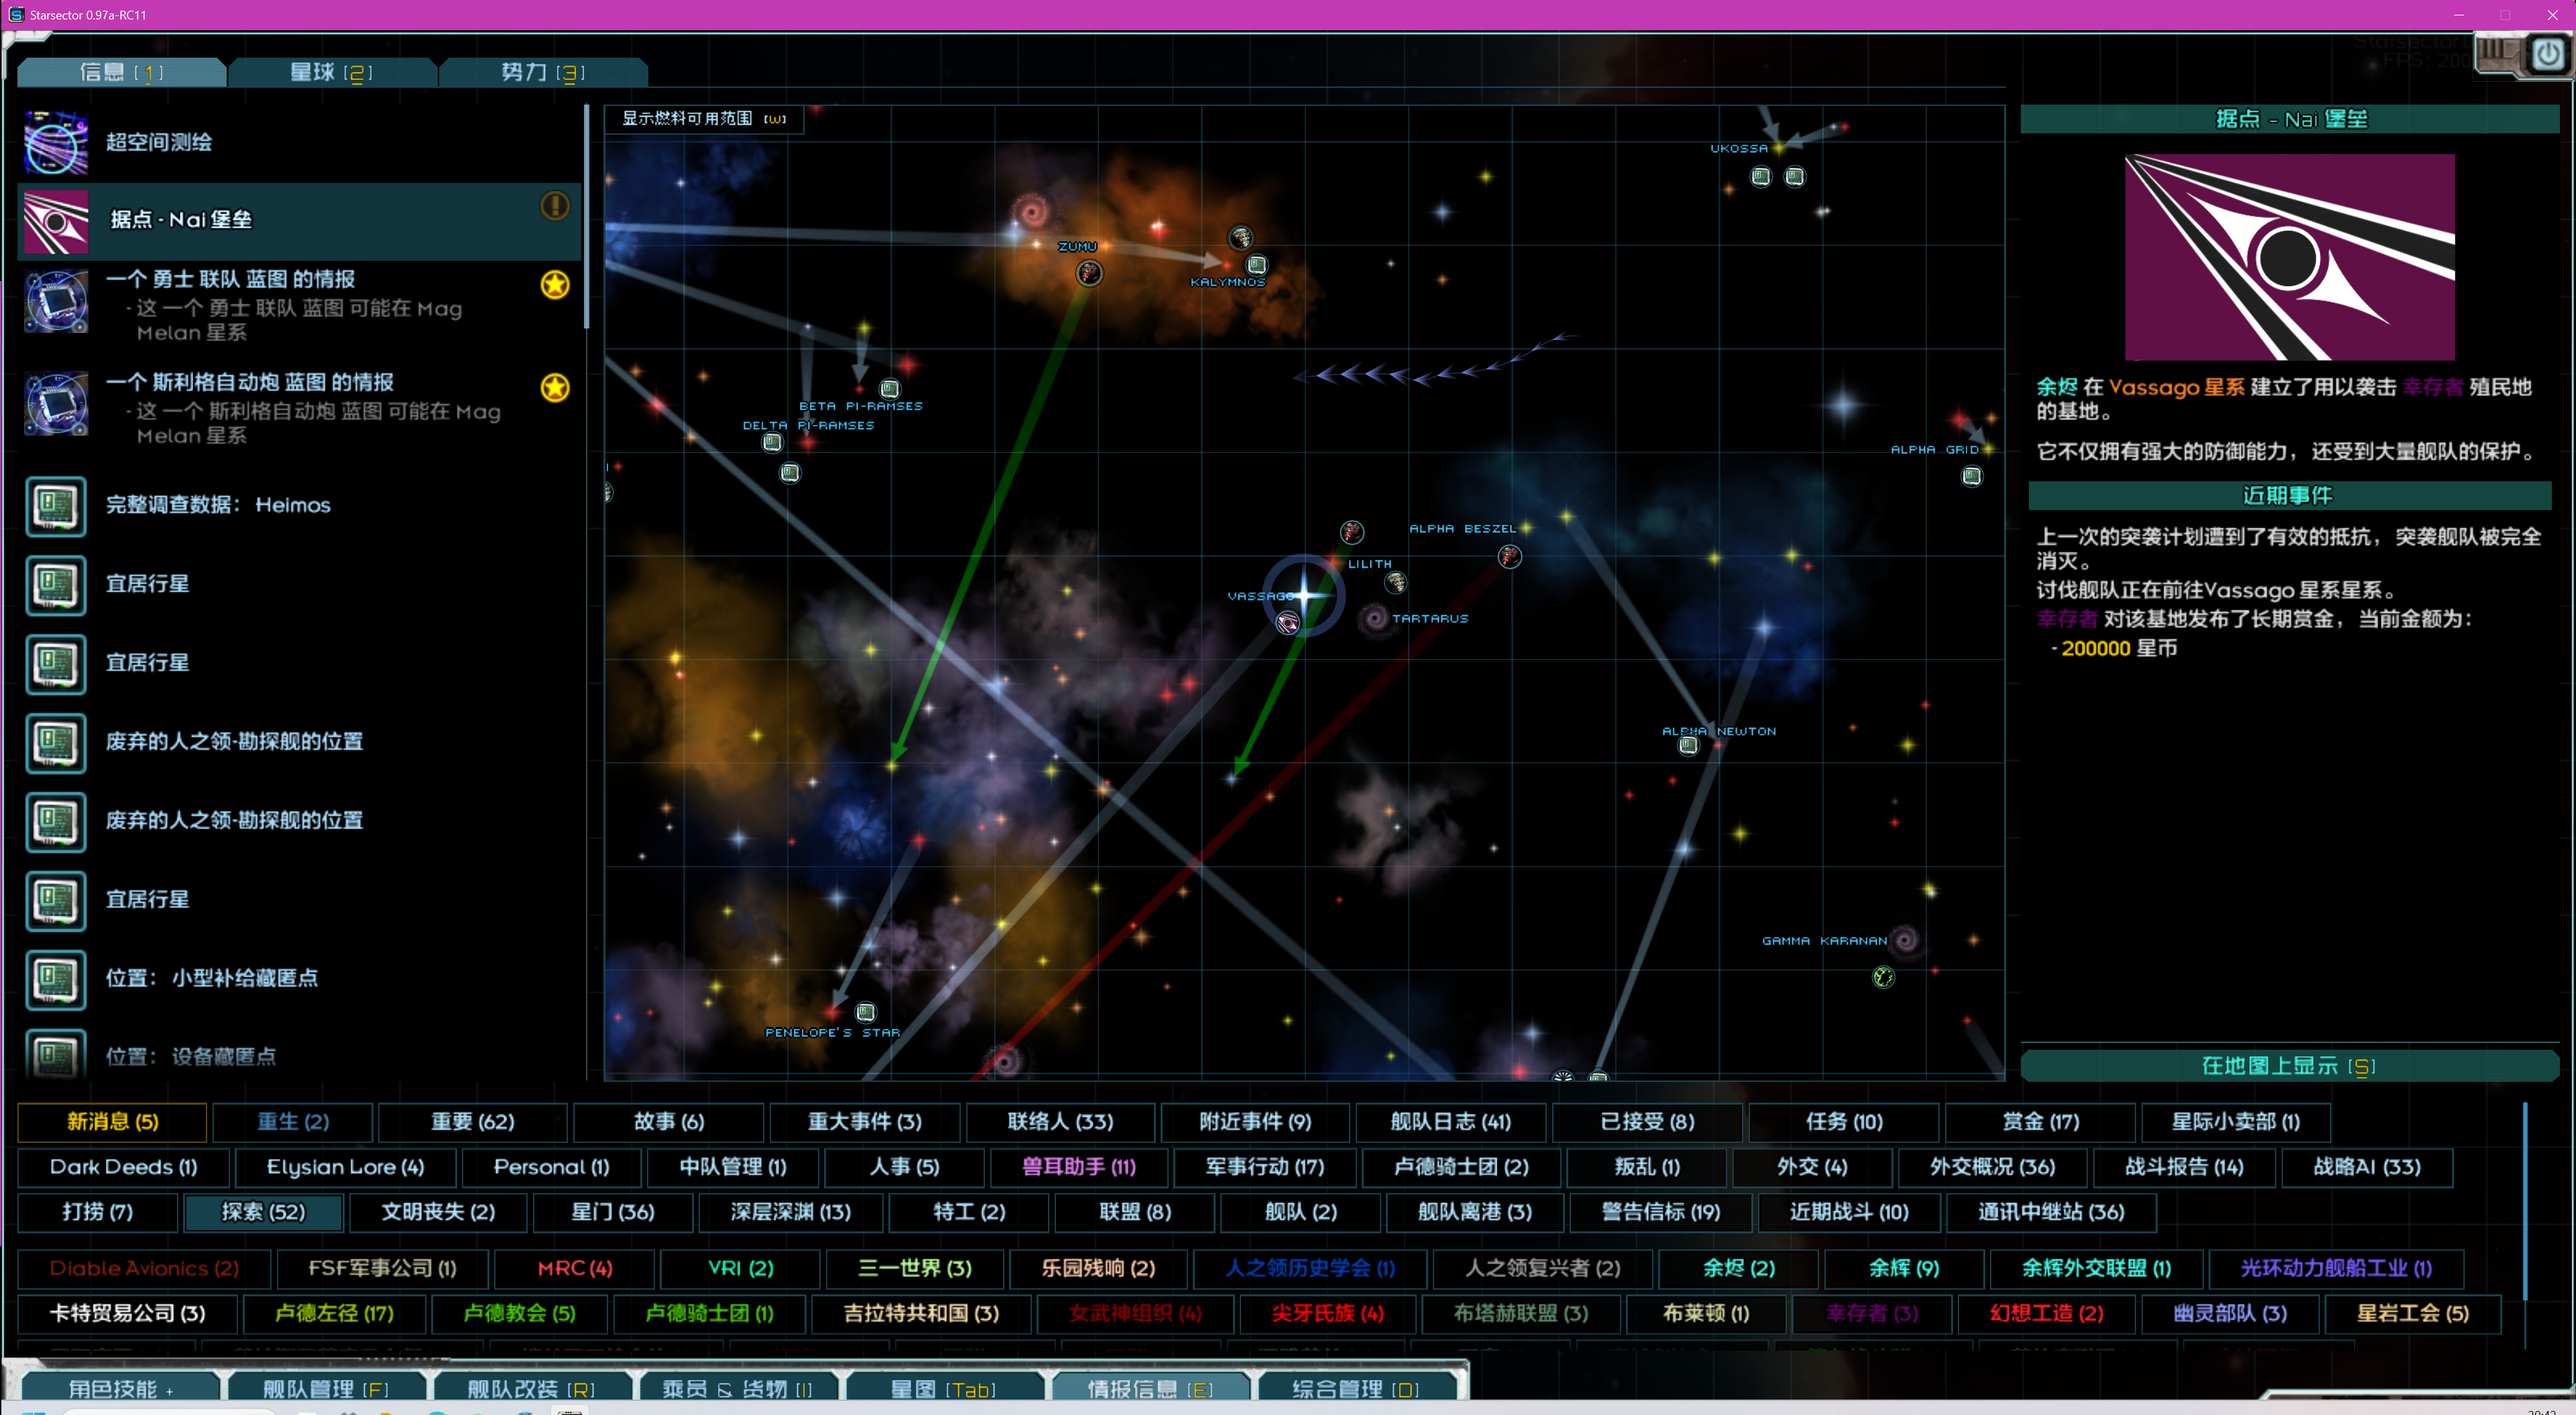Toggle fuel range display on map

[703, 119]
